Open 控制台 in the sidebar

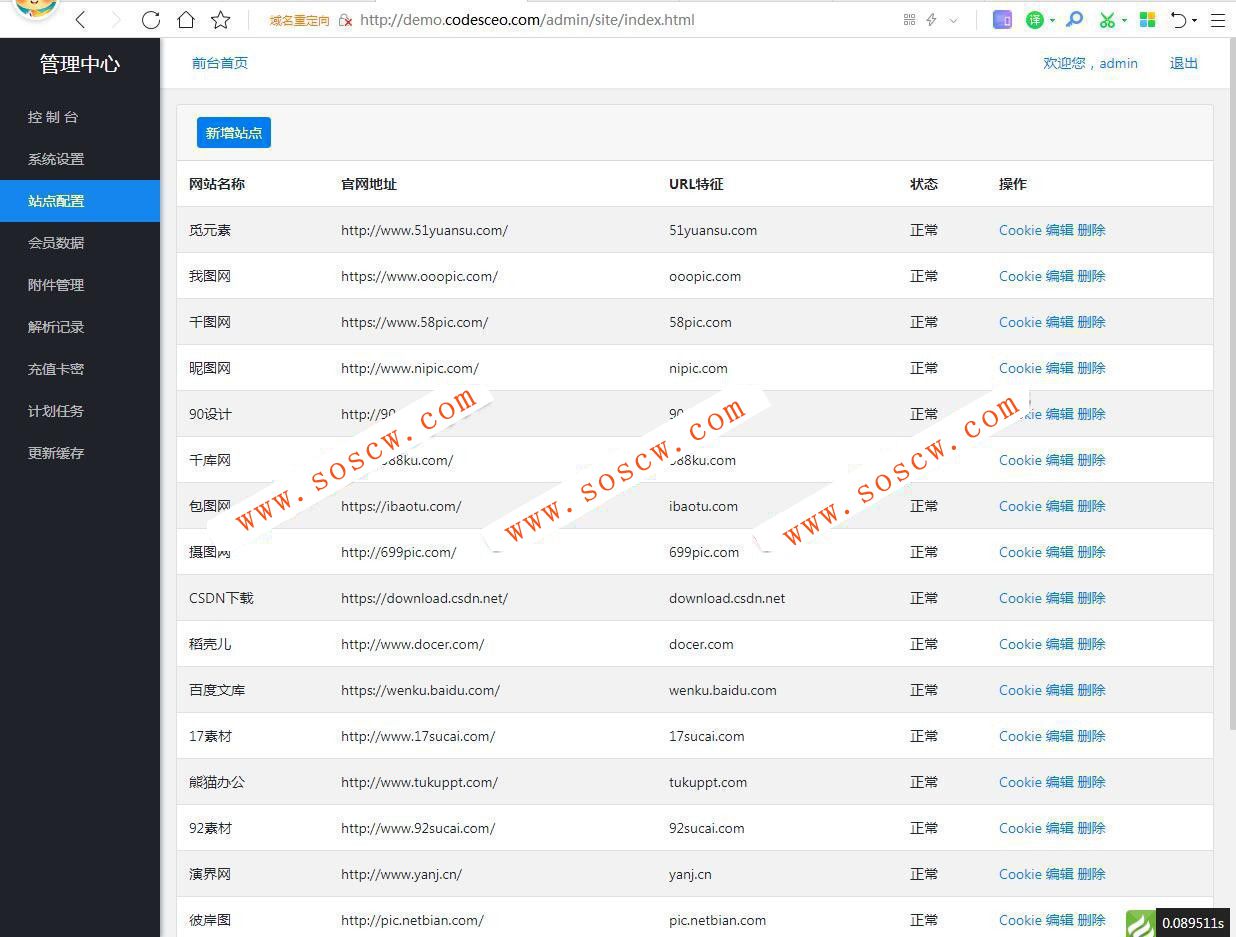pyautogui.click(x=80, y=117)
